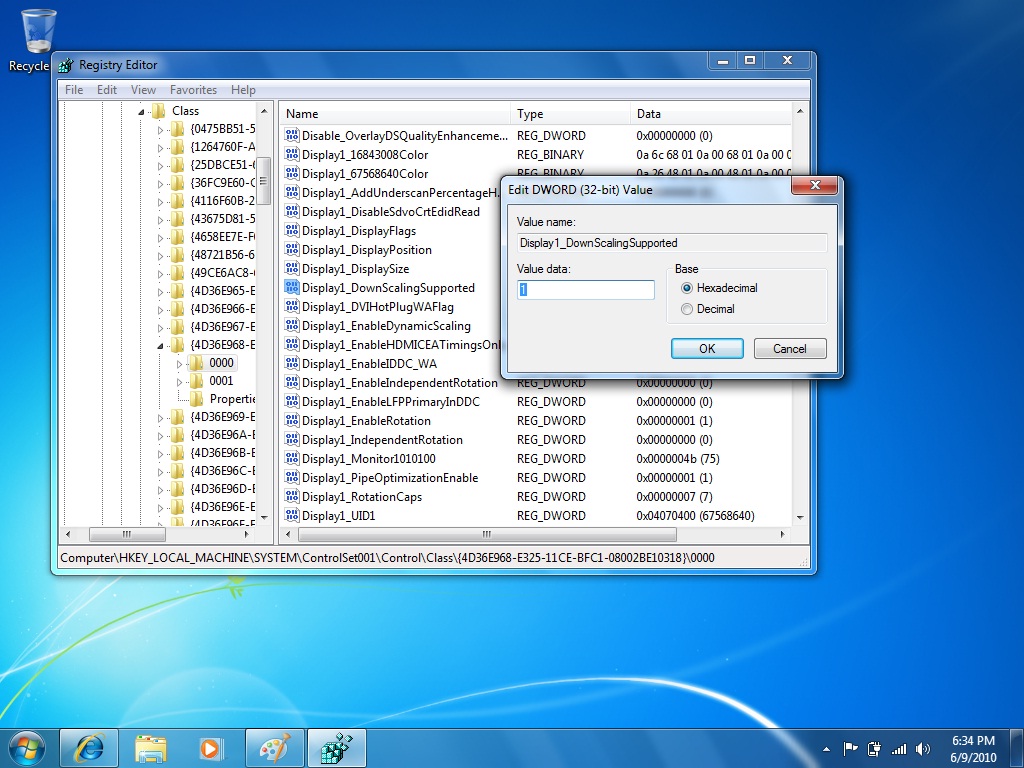Click the Disable_OverlayDSQualityEnhancement value icon
This screenshot has width=1024, height=768.
click(x=292, y=136)
